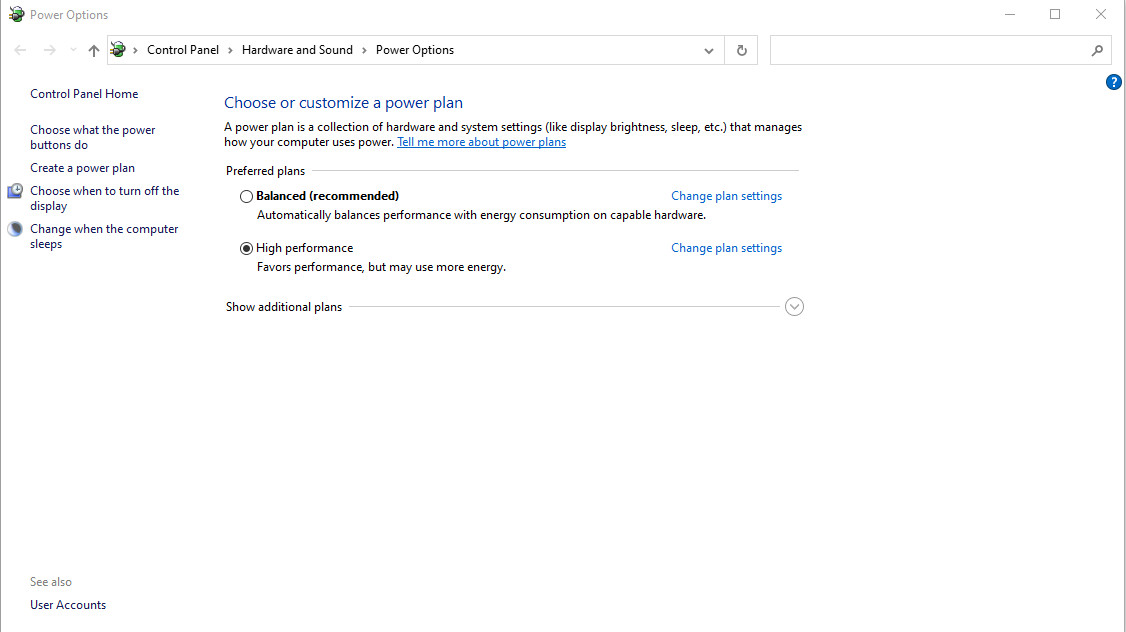Change plan settings for Balanced plan
The height and width of the screenshot is (632, 1126).
(x=726, y=196)
